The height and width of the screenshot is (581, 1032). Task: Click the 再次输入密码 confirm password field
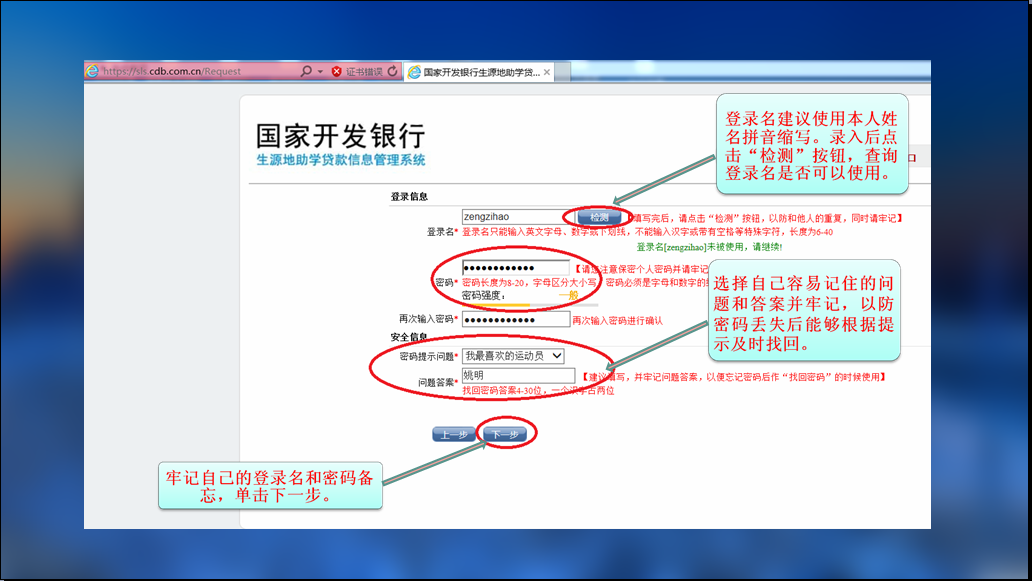point(515,319)
